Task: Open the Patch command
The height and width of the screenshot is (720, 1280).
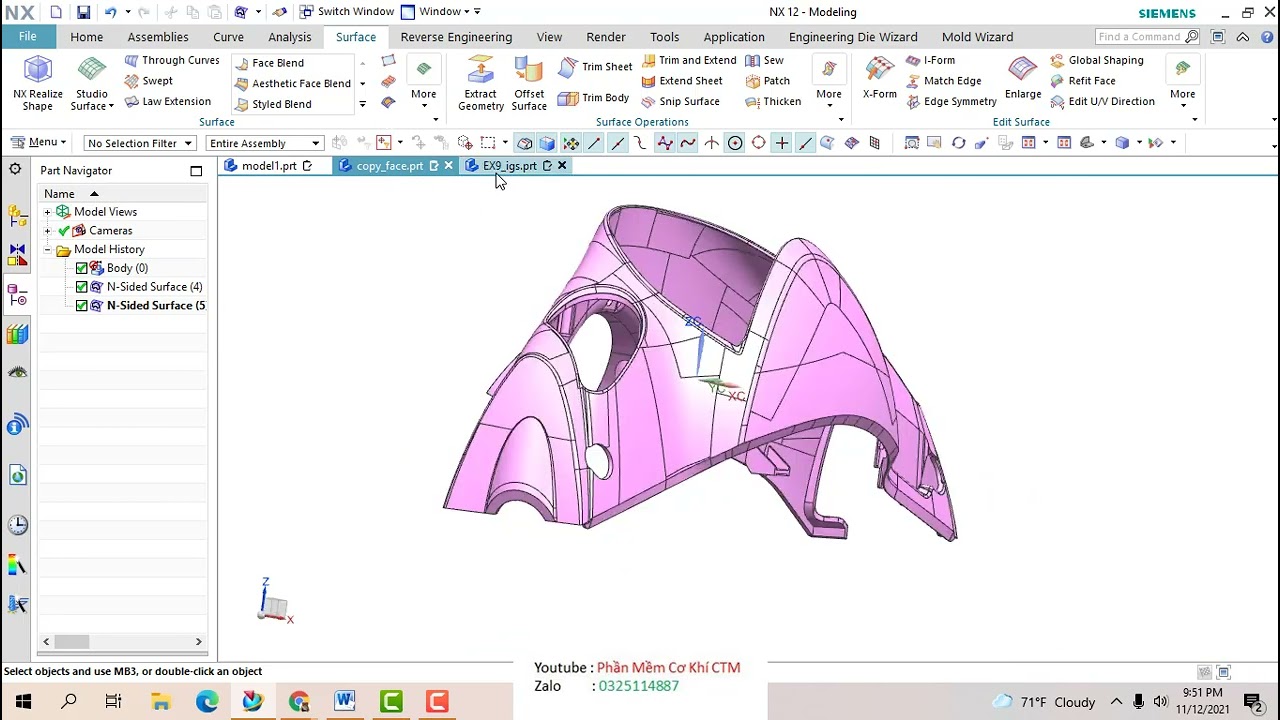Action: pyautogui.click(x=768, y=81)
